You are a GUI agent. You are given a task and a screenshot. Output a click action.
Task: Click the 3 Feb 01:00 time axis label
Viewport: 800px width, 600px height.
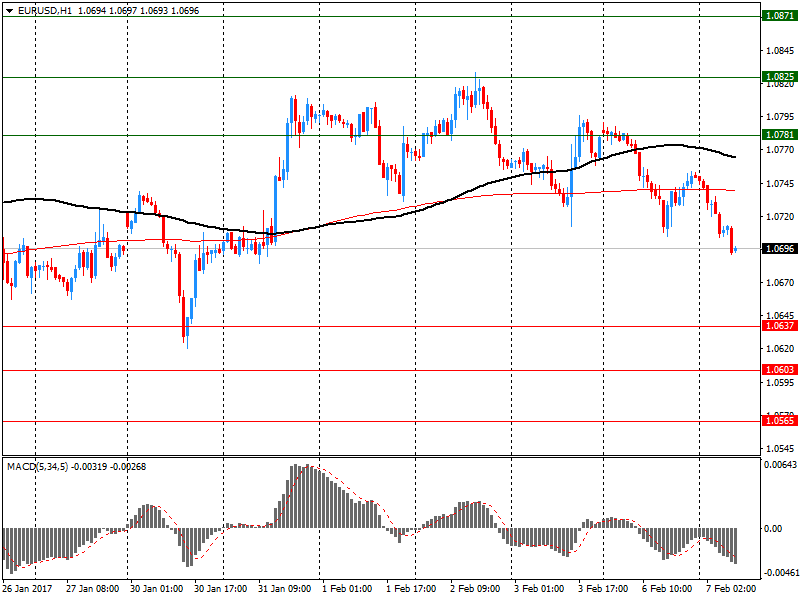pos(539,589)
